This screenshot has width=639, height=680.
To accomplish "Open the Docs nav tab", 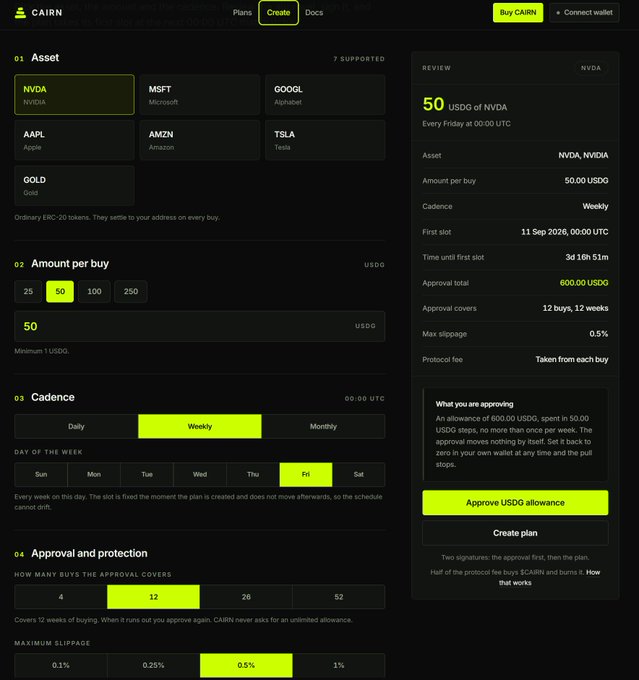I will (x=314, y=13).
